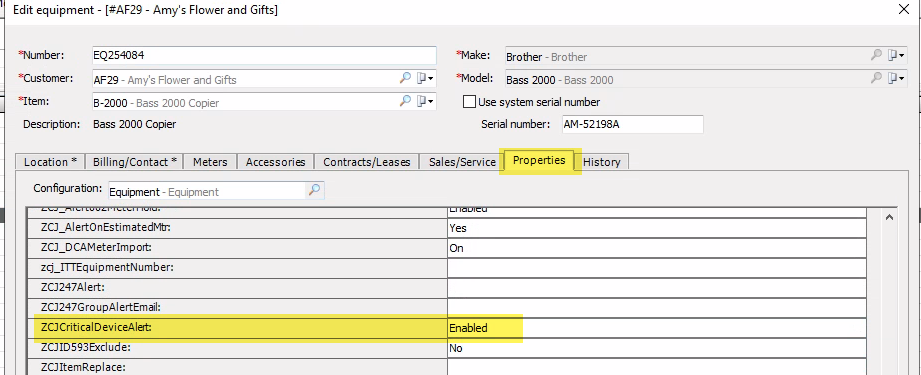Select the ZCJItemReplace property label
This screenshot has width=921, height=375.
(x=83, y=367)
